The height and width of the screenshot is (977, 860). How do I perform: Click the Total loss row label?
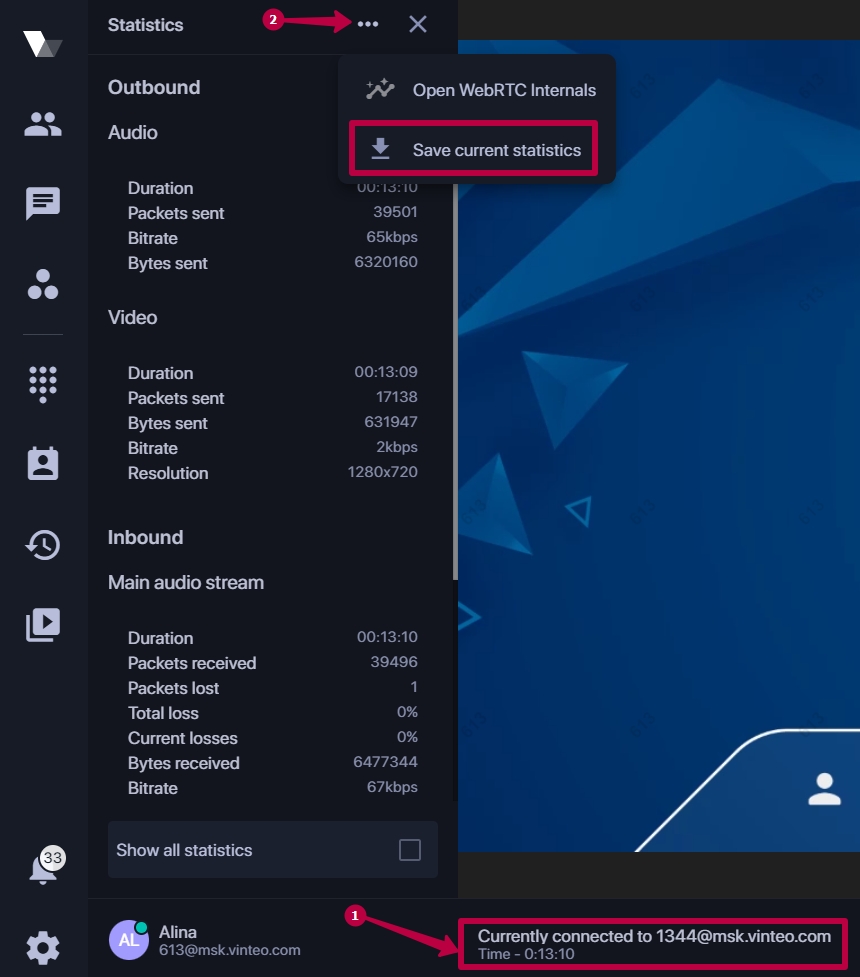tap(163, 713)
